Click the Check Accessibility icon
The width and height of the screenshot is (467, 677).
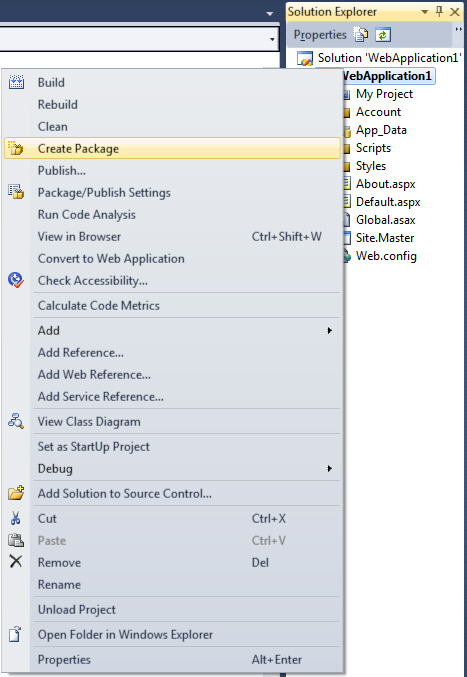pyautogui.click(x=16, y=280)
